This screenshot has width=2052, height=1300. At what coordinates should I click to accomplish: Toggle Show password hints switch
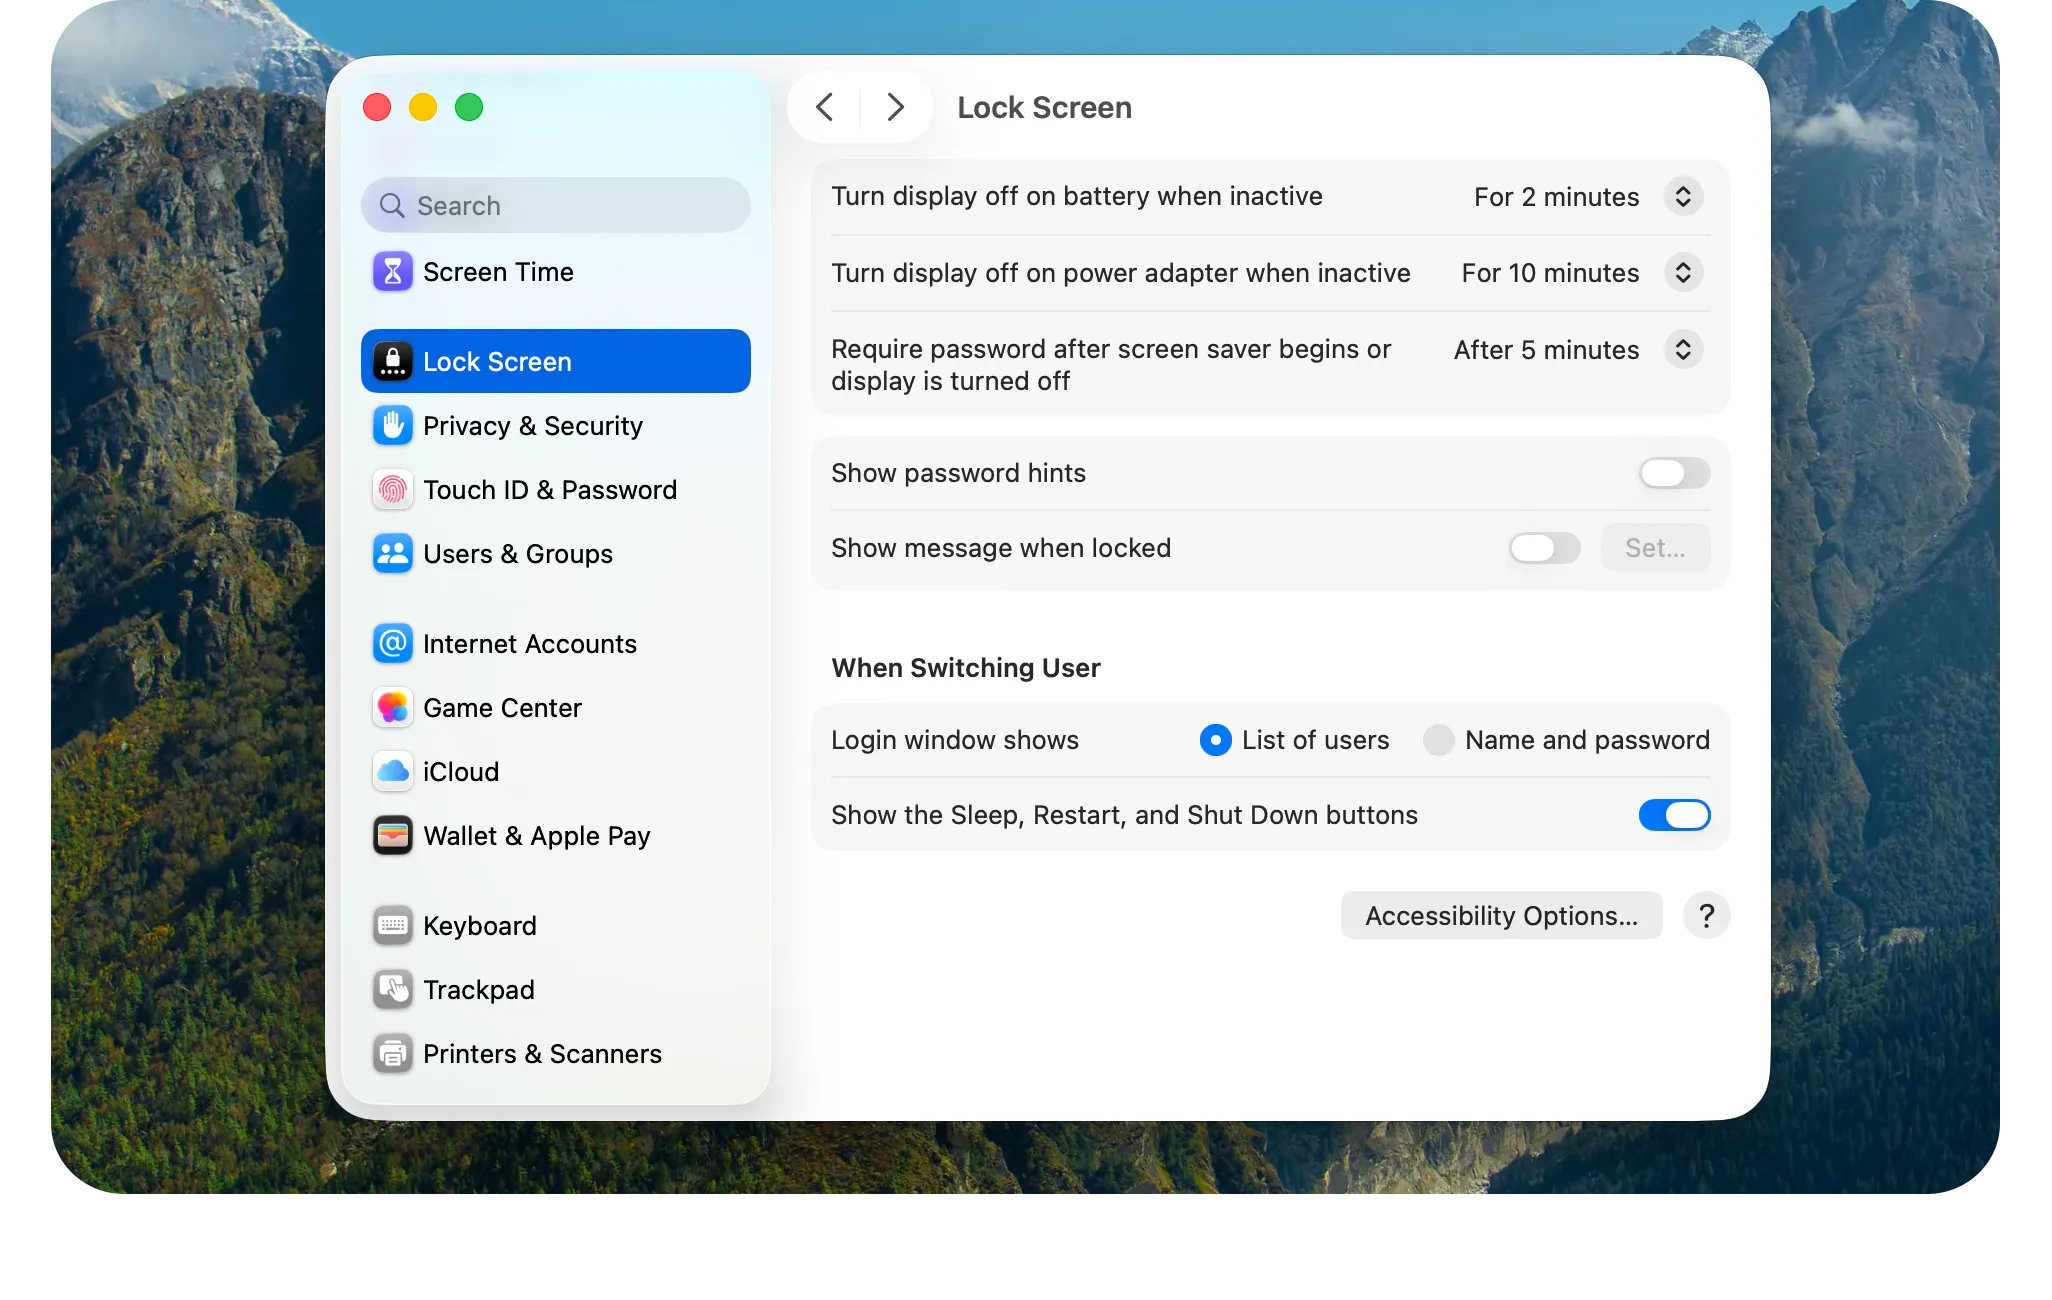coord(1674,473)
